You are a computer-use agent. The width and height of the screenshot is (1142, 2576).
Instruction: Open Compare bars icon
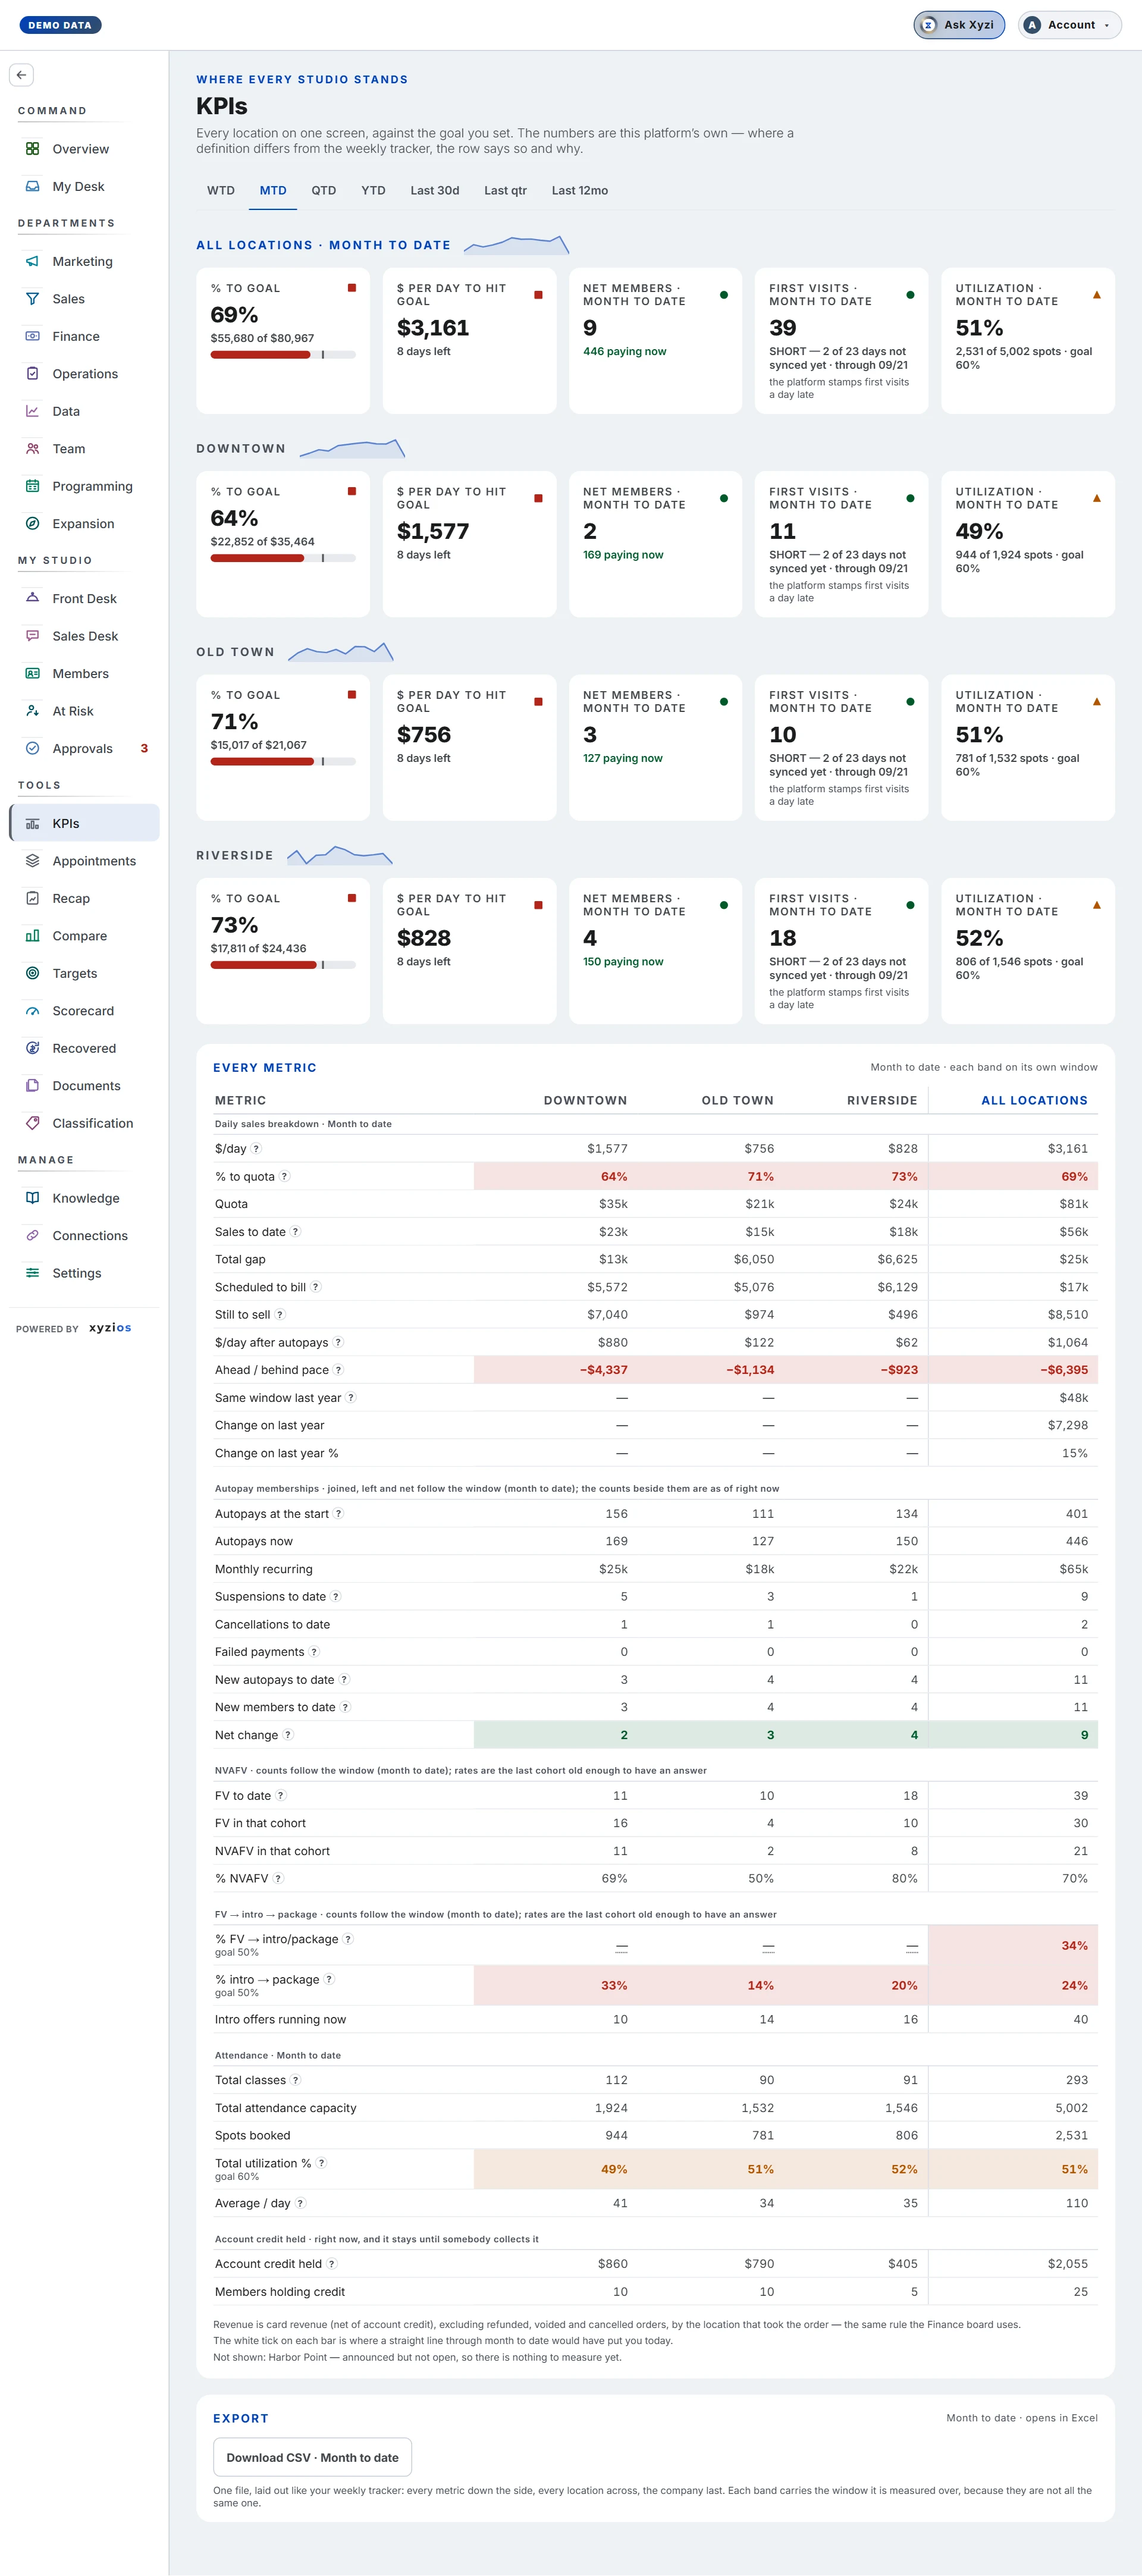tap(32, 936)
